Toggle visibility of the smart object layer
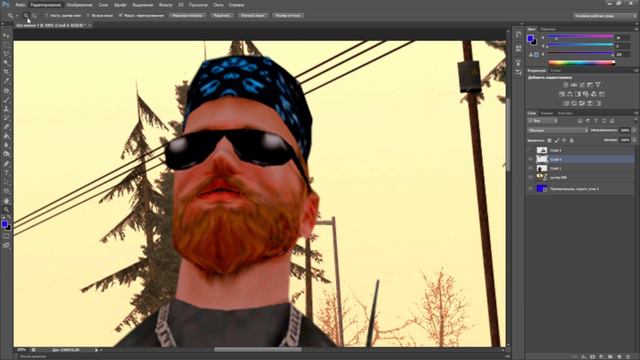The height and width of the screenshot is (360, 640). pyautogui.click(x=531, y=177)
